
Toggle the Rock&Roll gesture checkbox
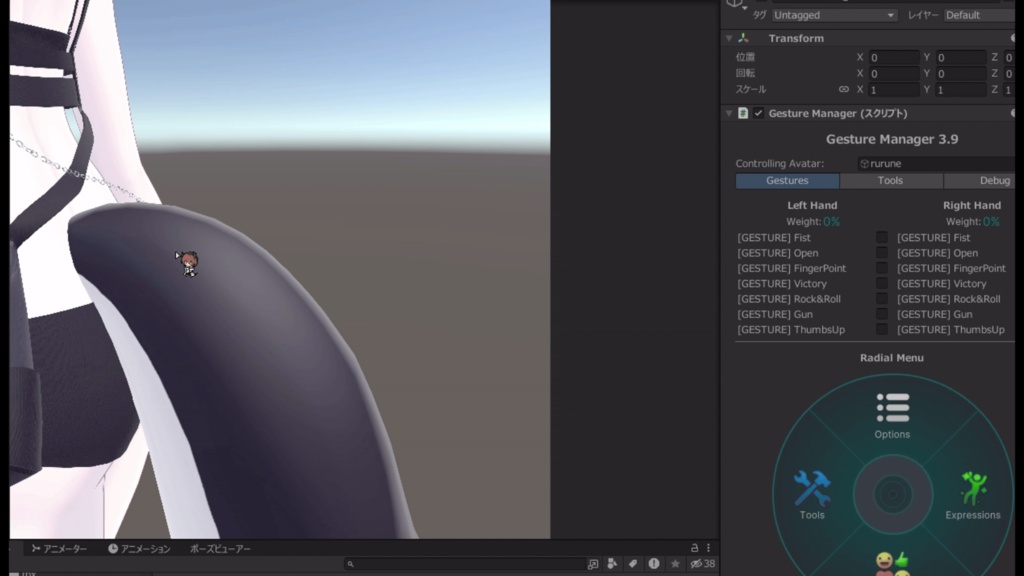pos(882,298)
